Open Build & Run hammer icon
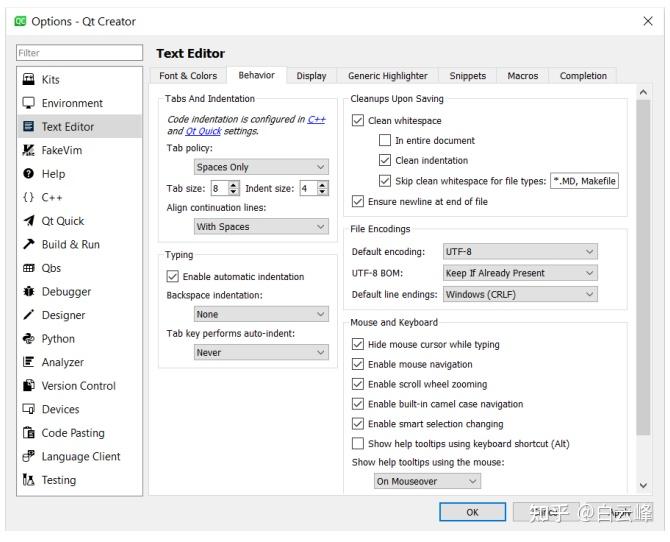This screenshot has width=670, height=542. (28, 244)
